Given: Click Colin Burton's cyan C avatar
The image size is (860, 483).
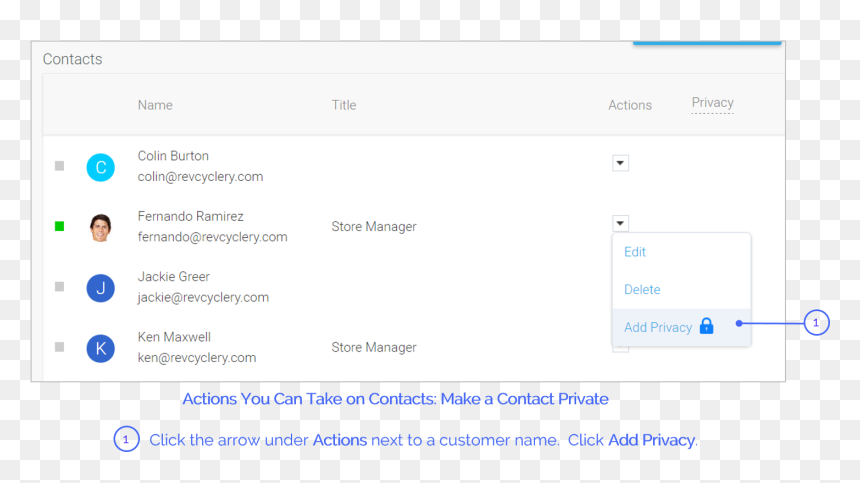Looking at the screenshot, I should (100, 167).
